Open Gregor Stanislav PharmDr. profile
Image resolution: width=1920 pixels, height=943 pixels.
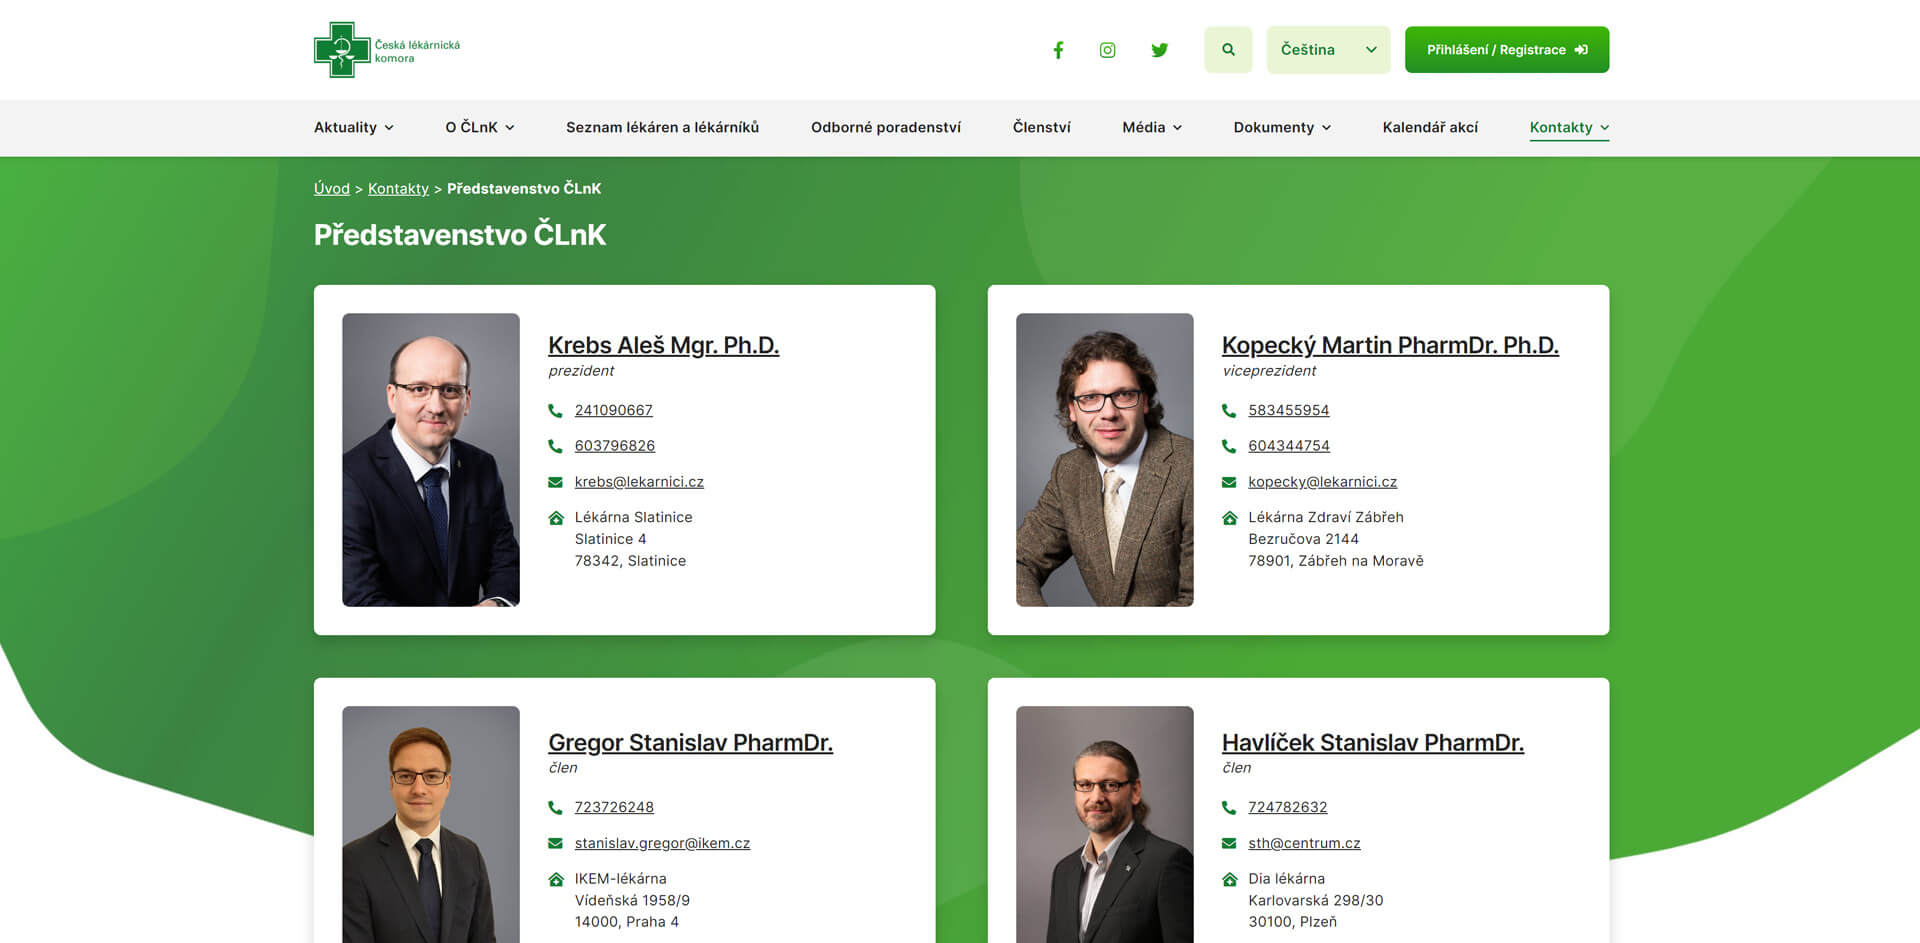pos(690,742)
